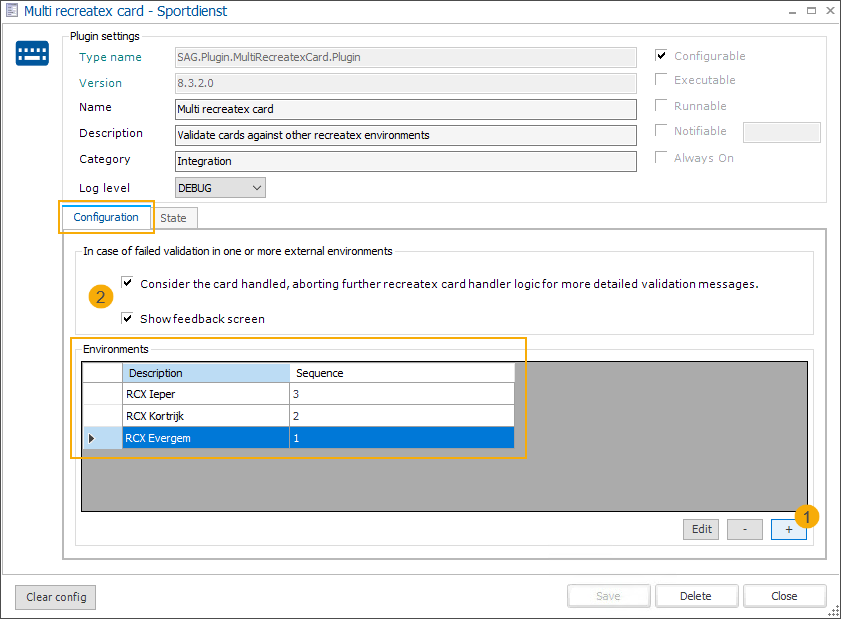The height and width of the screenshot is (619, 841).
Task: Click the plus button to add environment
Action: pos(788,529)
